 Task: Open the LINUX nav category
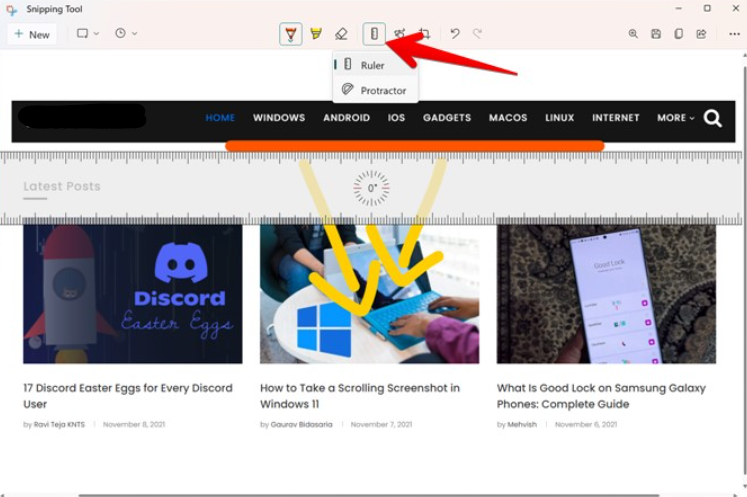(x=559, y=118)
